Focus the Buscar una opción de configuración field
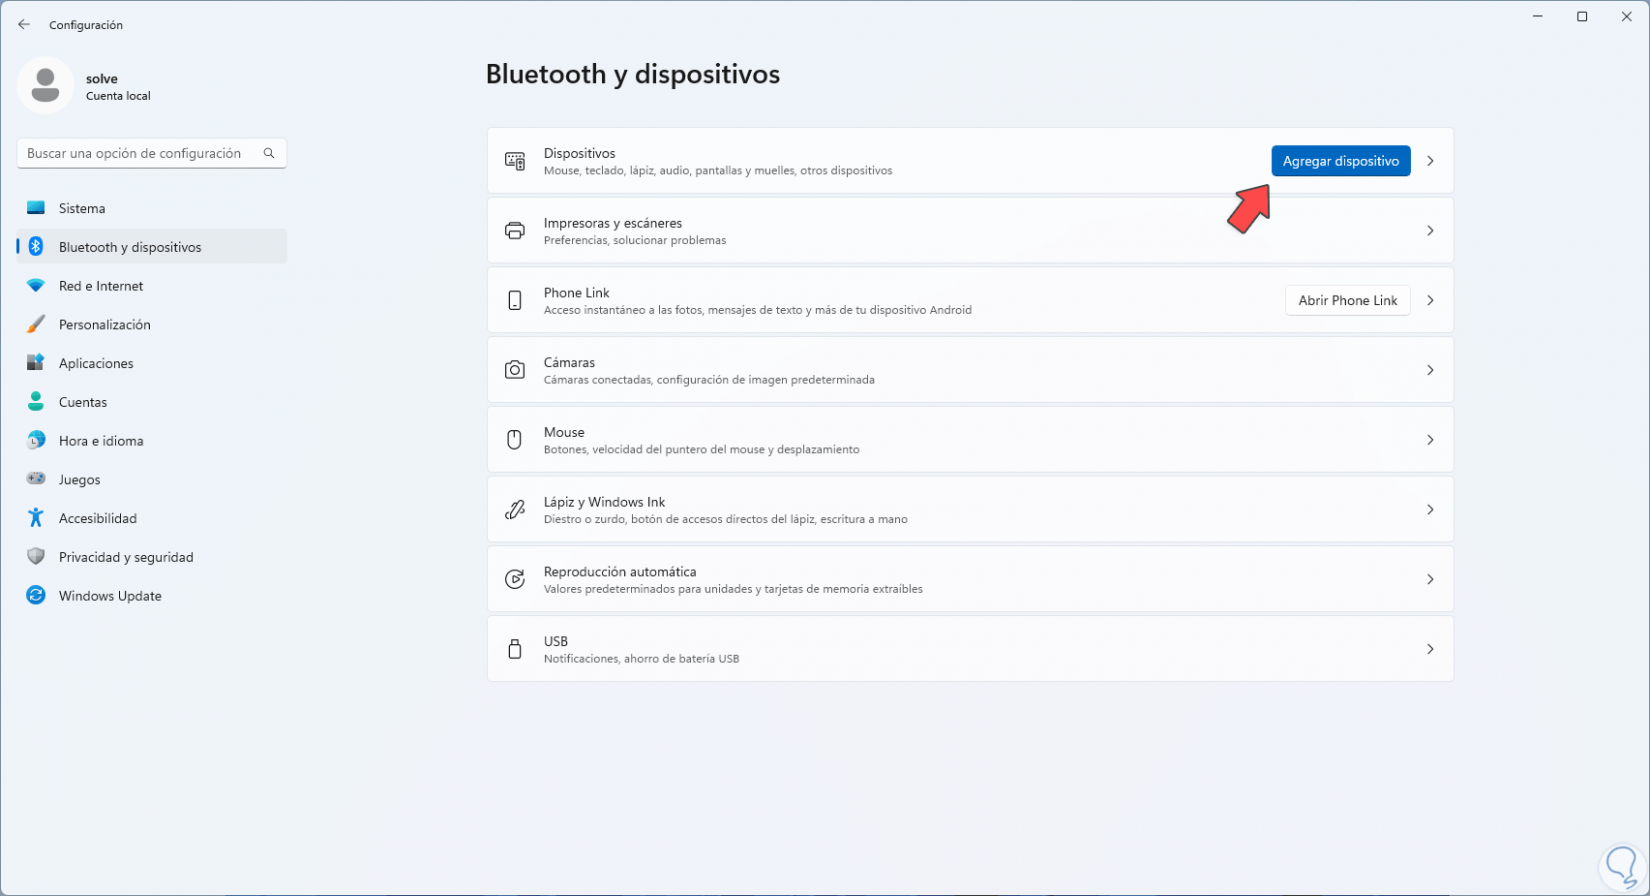 click(140, 153)
